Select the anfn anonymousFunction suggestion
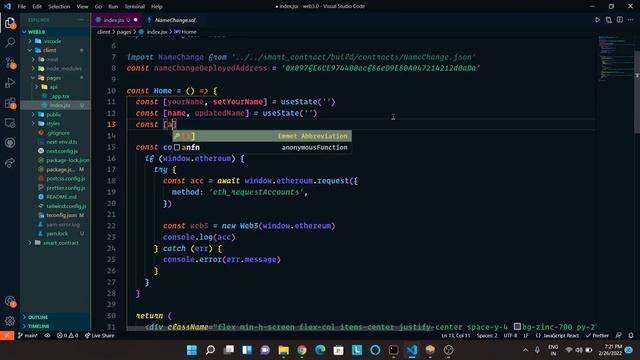This screenshot has width=640, height=360. point(262,147)
